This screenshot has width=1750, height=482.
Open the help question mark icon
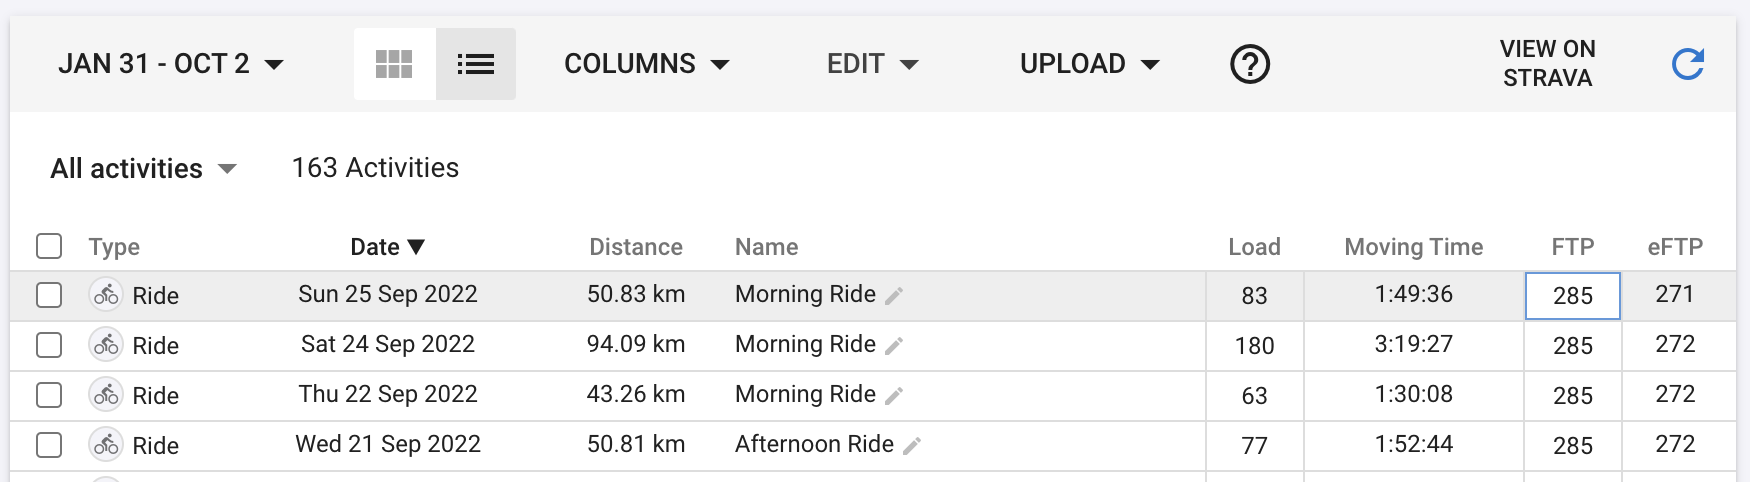pyautogui.click(x=1249, y=64)
